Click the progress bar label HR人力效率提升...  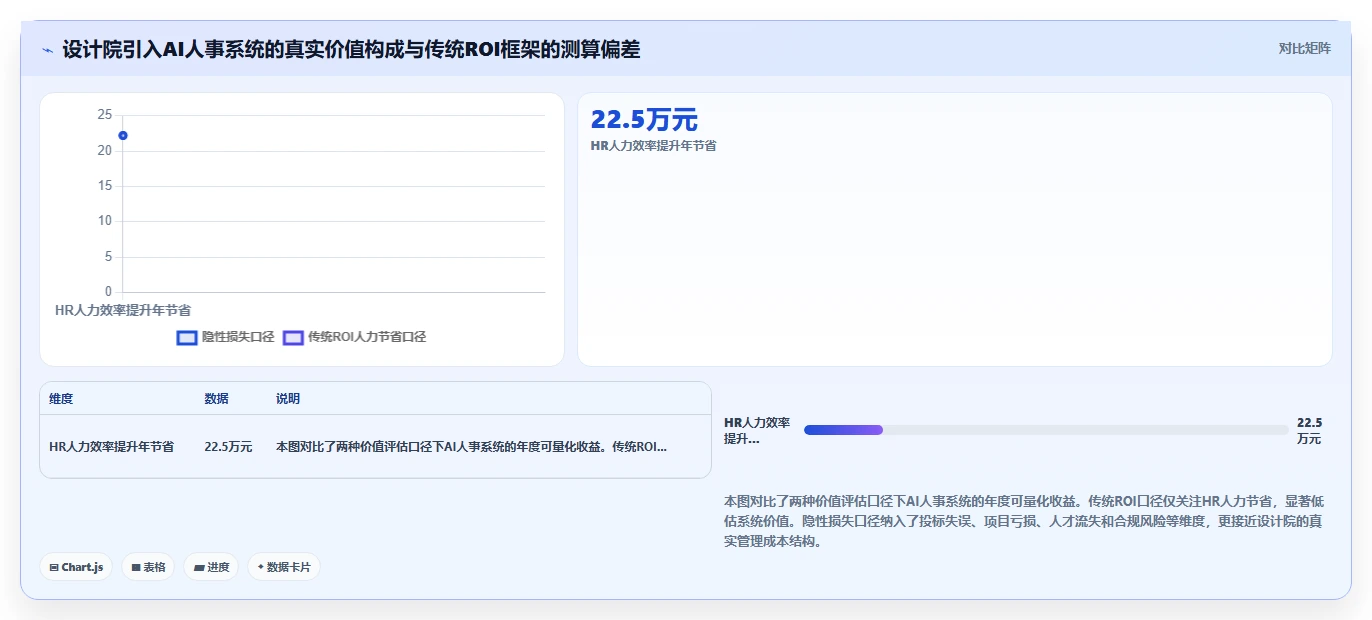[x=757, y=431]
